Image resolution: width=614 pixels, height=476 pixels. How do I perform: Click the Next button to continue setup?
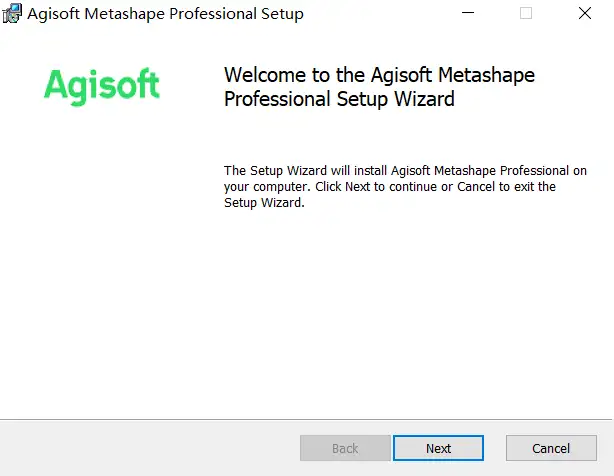[x=438, y=448]
